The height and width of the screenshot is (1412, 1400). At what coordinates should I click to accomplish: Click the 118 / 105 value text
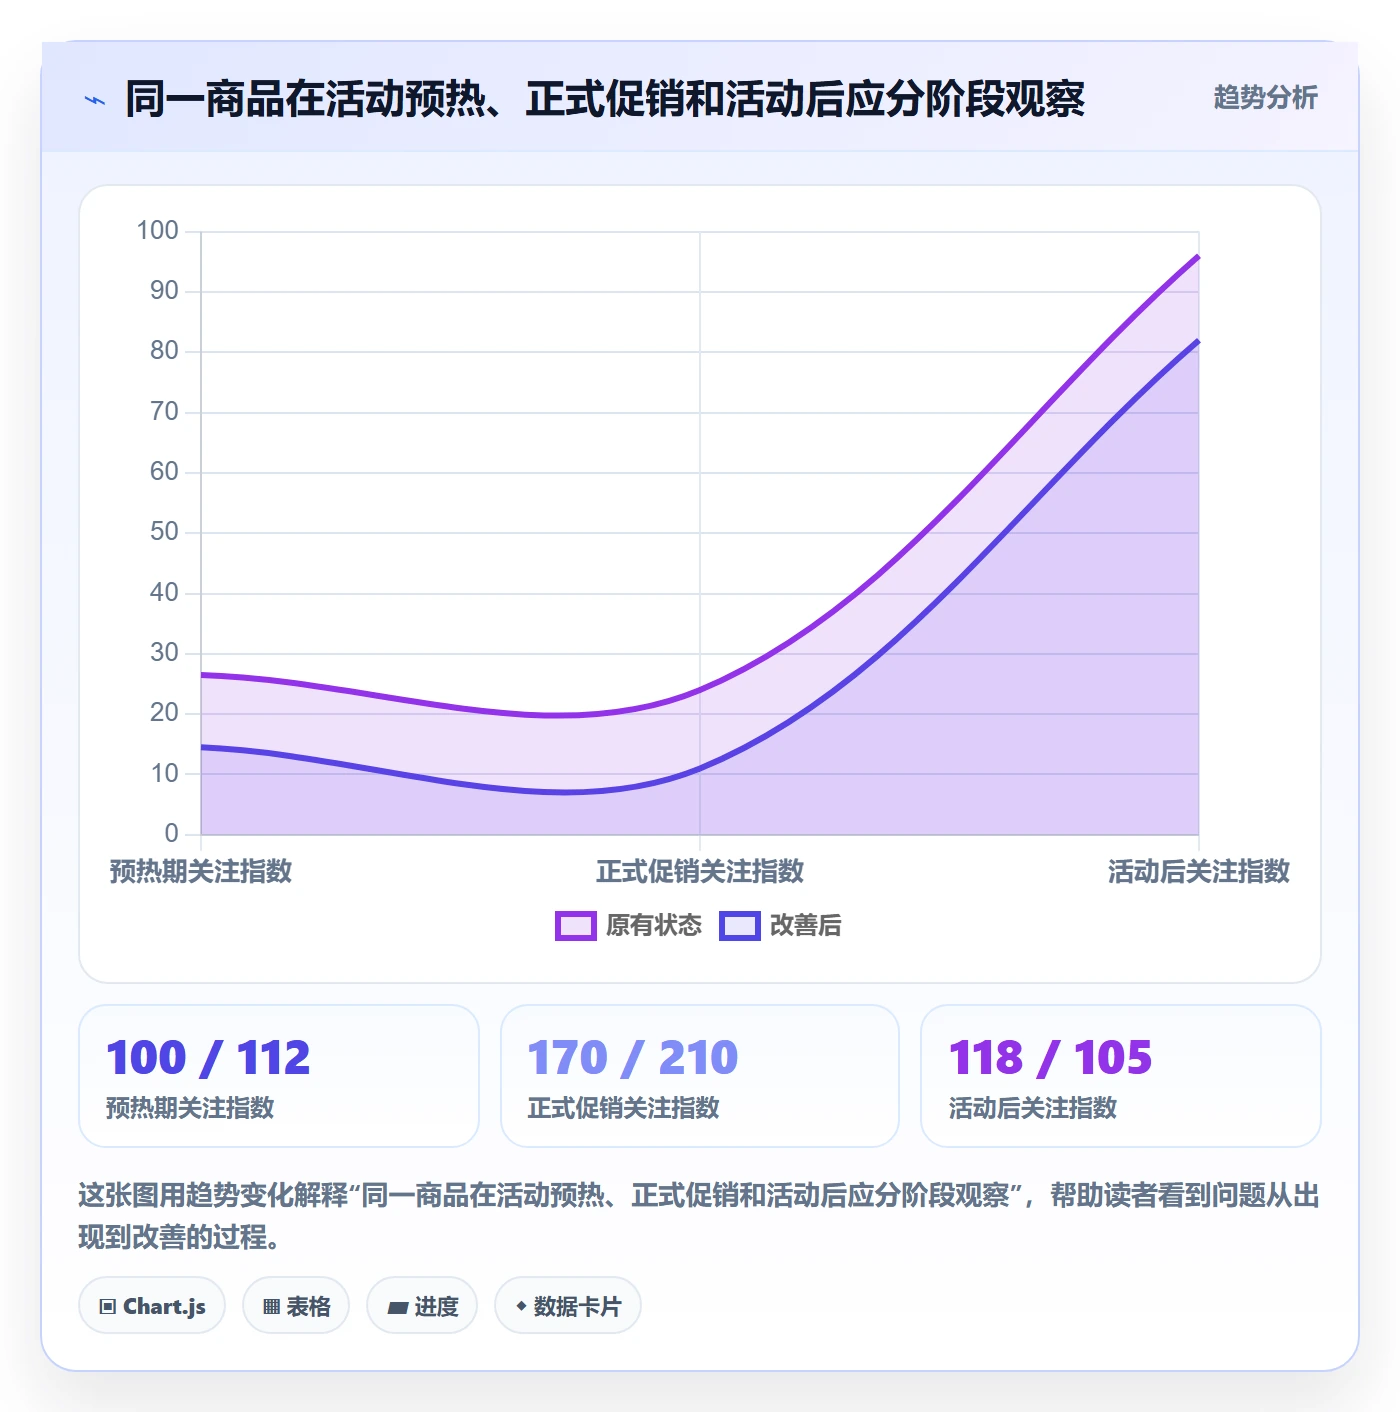point(1051,1058)
